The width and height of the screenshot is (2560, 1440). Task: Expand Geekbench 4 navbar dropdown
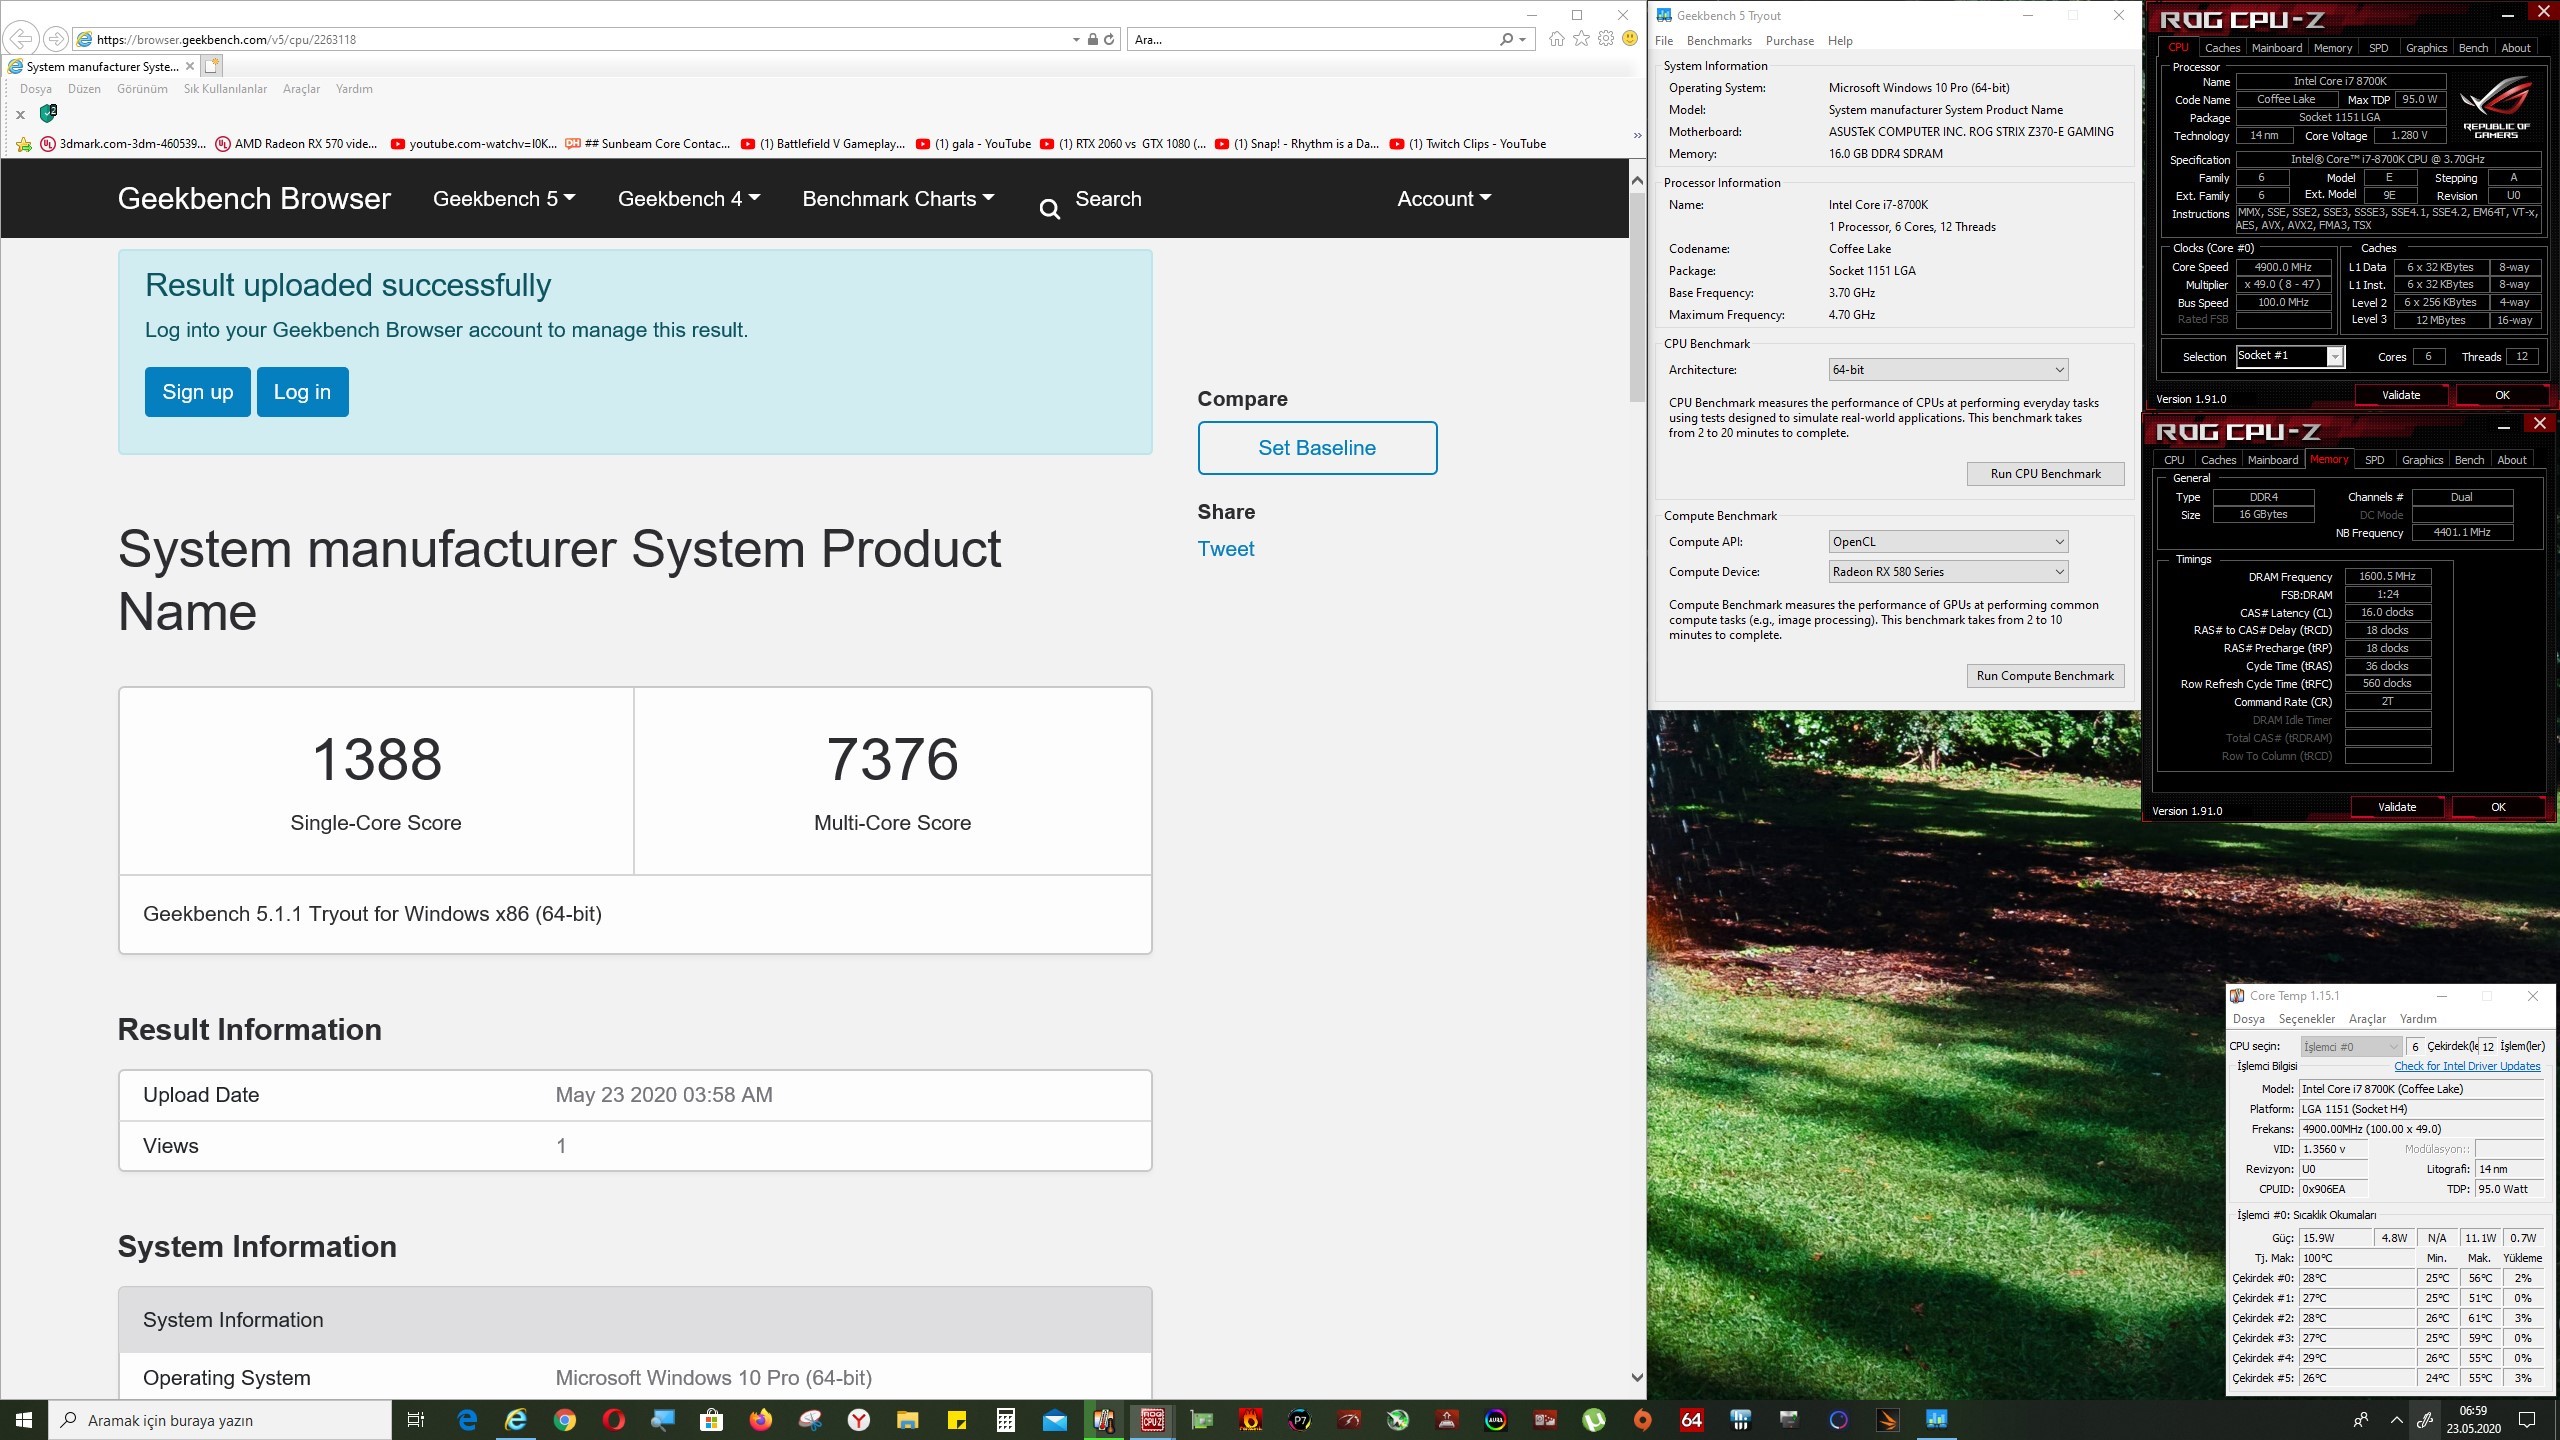point(689,199)
